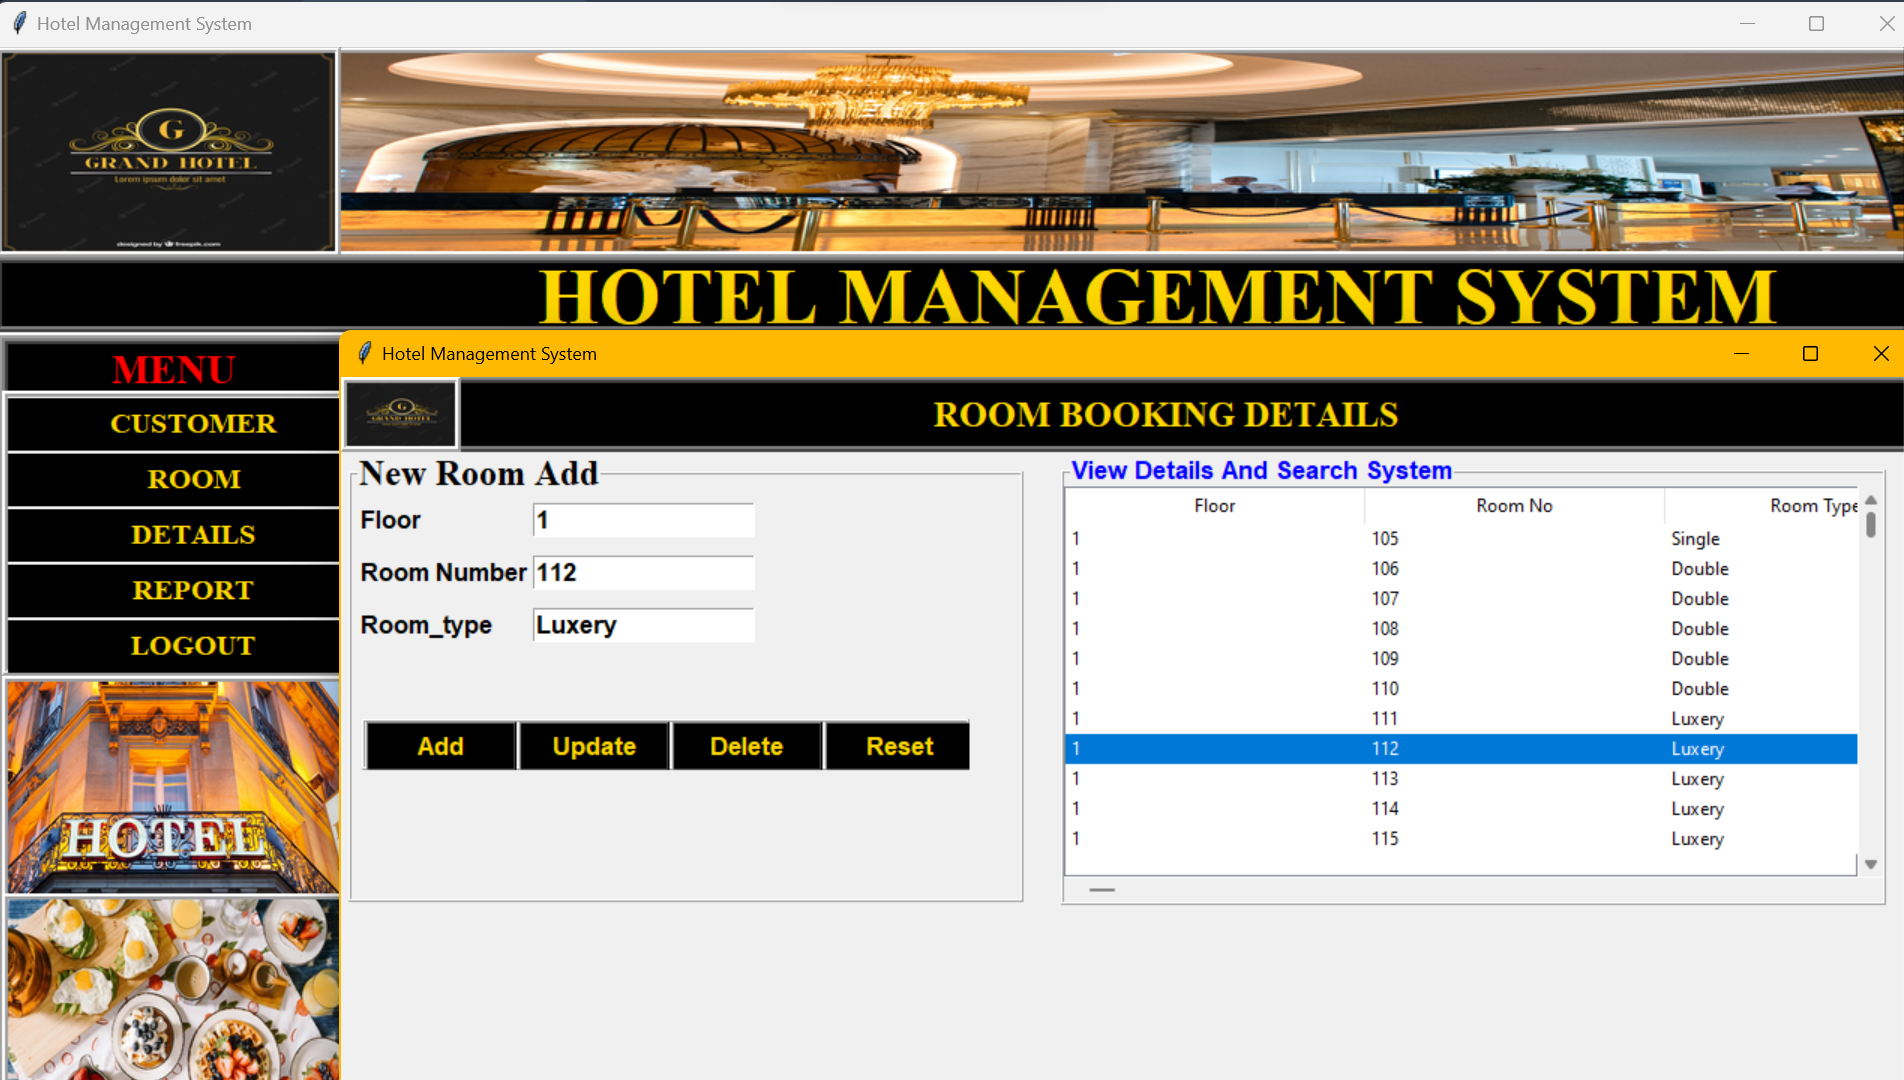Click the Grand Hotel logo in the header
This screenshot has width=1904, height=1080.
click(168, 151)
